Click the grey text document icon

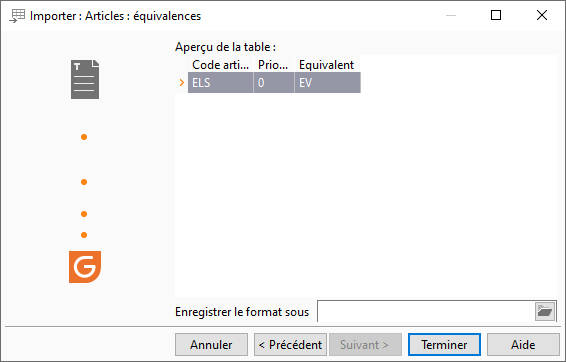[x=85, y=79]
